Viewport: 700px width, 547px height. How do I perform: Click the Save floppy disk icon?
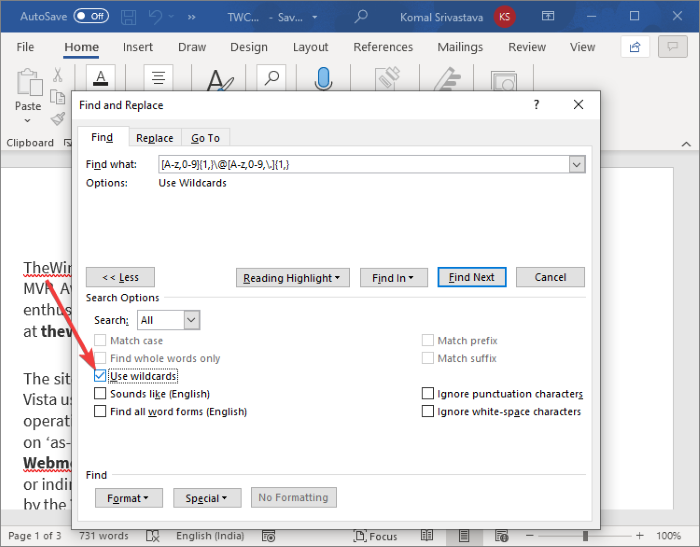[x=129, y=17]
